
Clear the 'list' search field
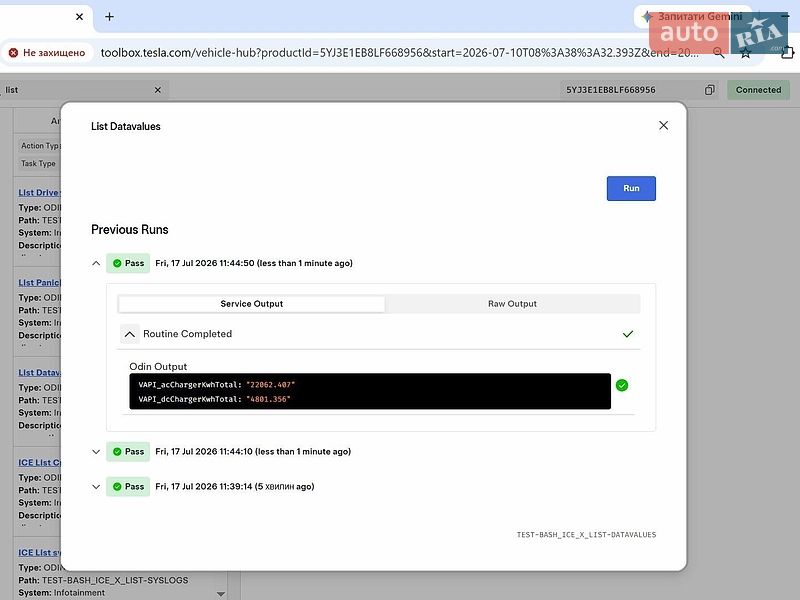point(158,90)
